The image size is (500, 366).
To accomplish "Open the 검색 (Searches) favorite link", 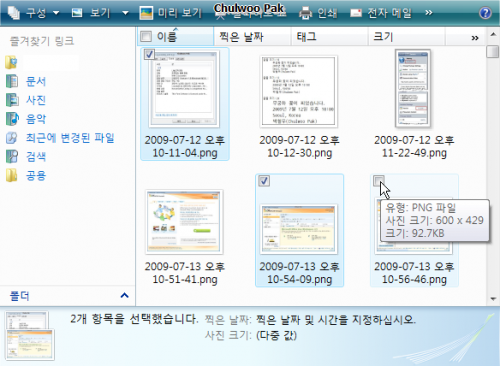I will (36, 156).
